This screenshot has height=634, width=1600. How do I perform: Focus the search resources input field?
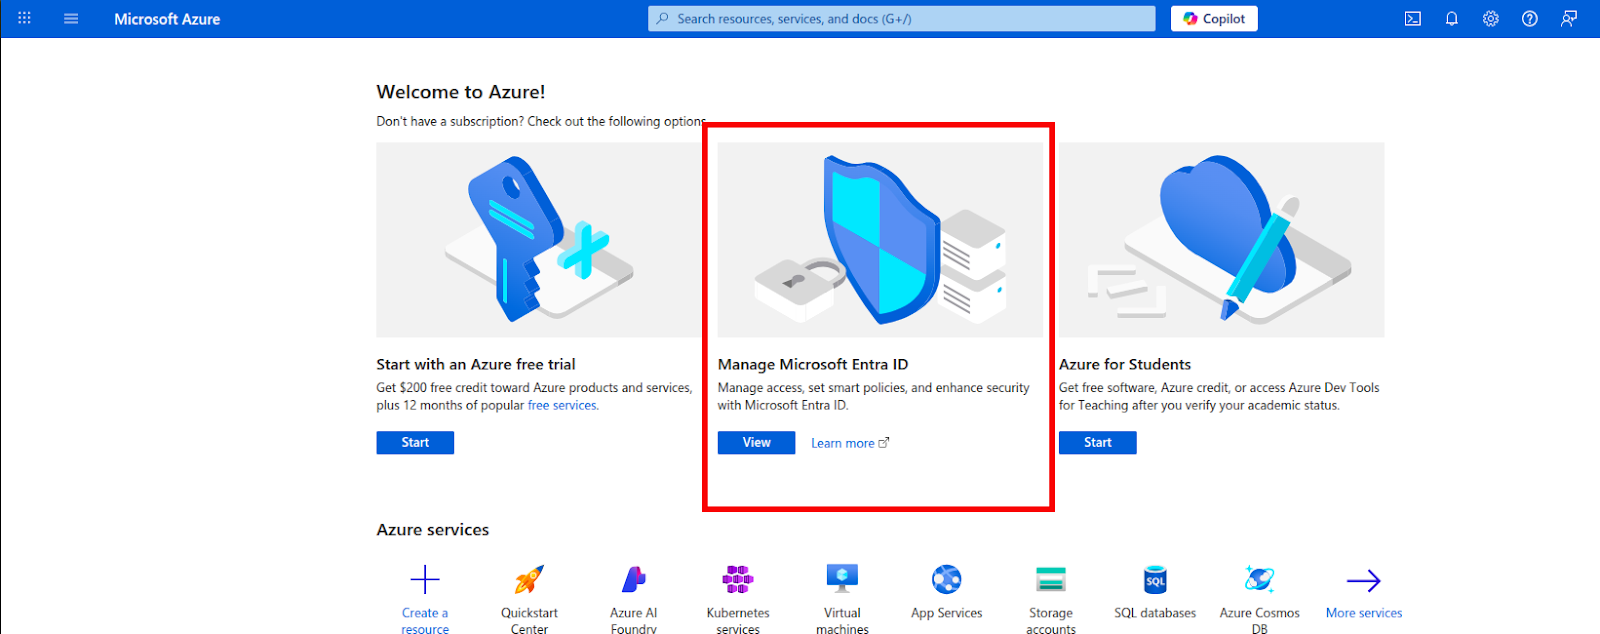point(901,19)
